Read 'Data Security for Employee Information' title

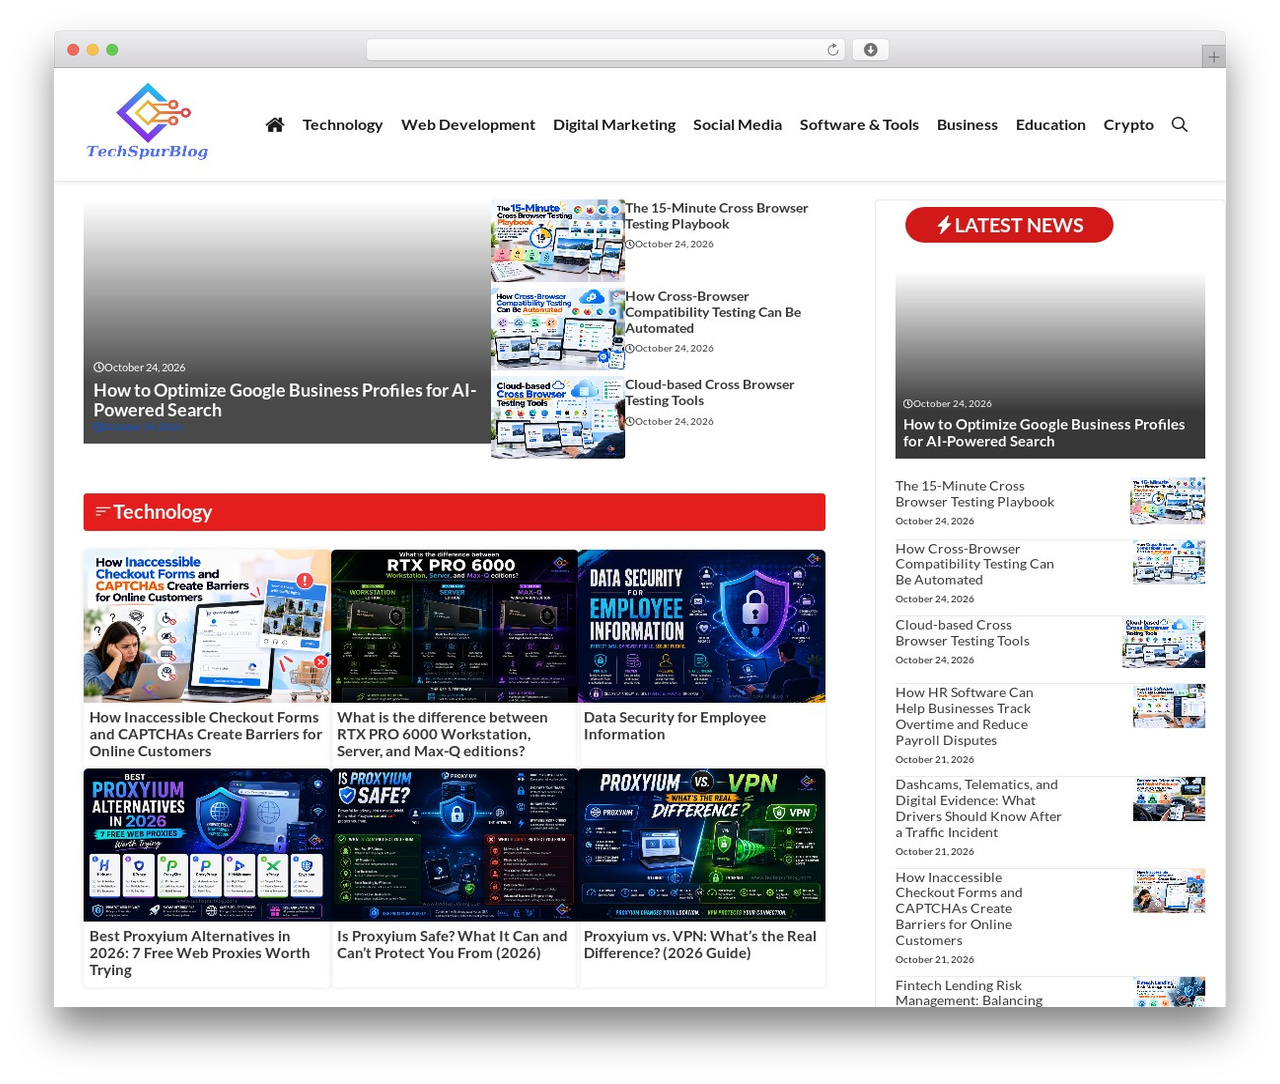(x=675, y=726)
